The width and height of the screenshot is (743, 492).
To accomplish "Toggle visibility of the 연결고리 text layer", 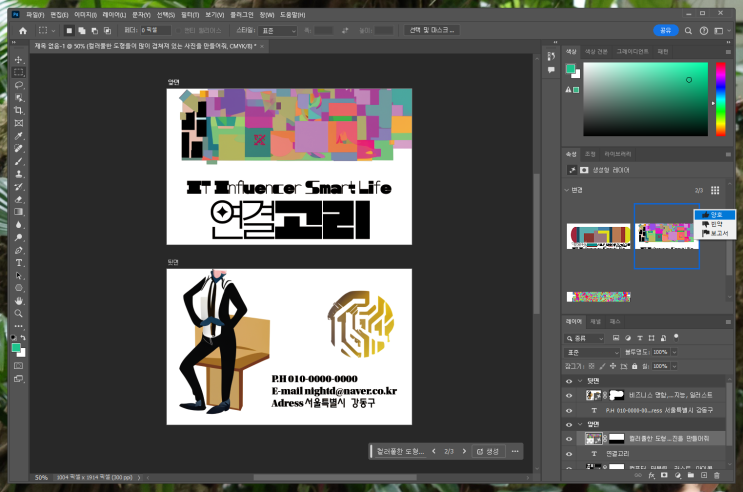I will click(x=569, y=453).
